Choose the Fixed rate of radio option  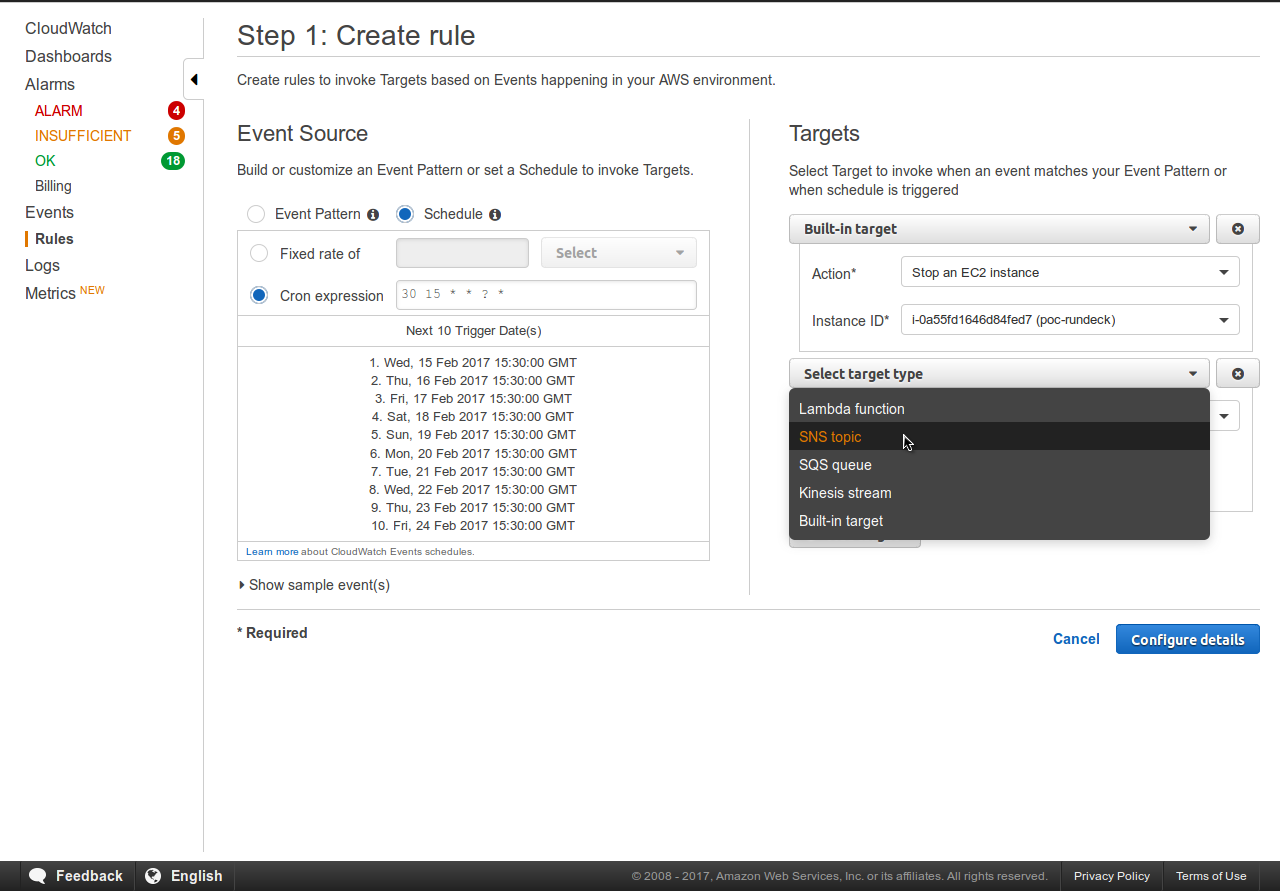[x=259, y=253]
